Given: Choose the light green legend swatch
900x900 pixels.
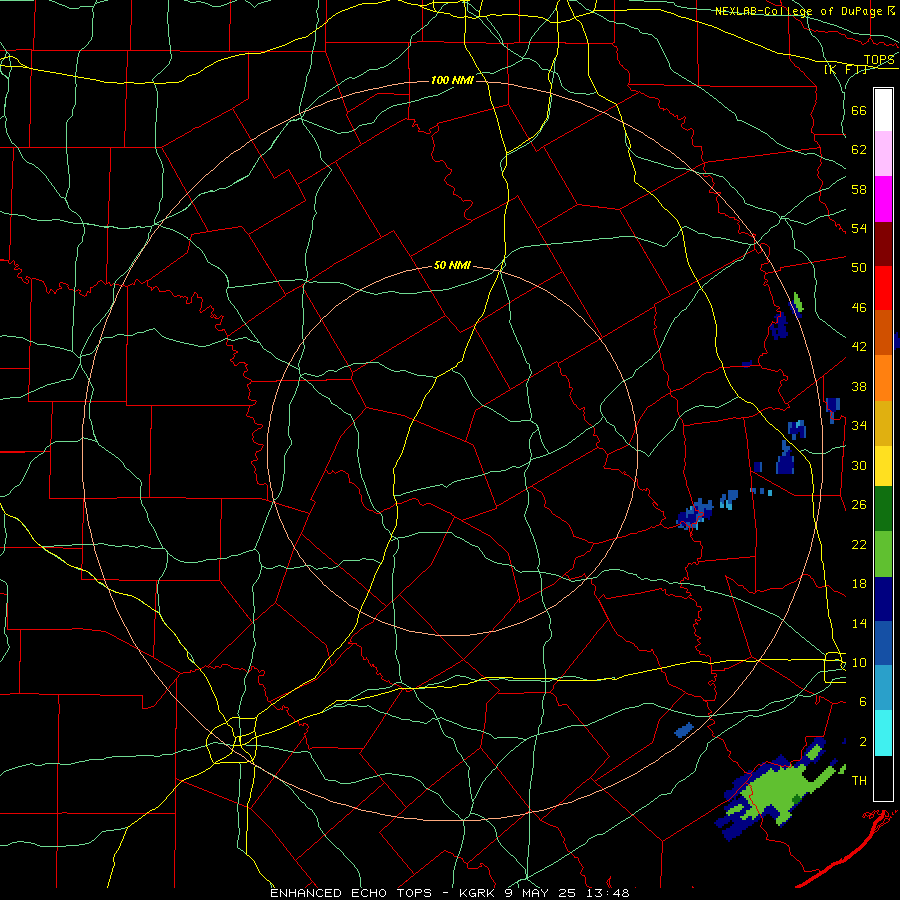Looking at the screenshot, I should 883,554.
